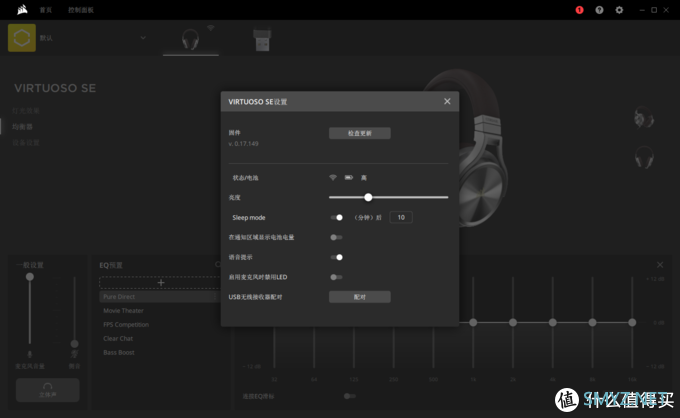Screen dimensions: 680x418
Task: Select the headset device tab icon
Action: pos(190,39)
